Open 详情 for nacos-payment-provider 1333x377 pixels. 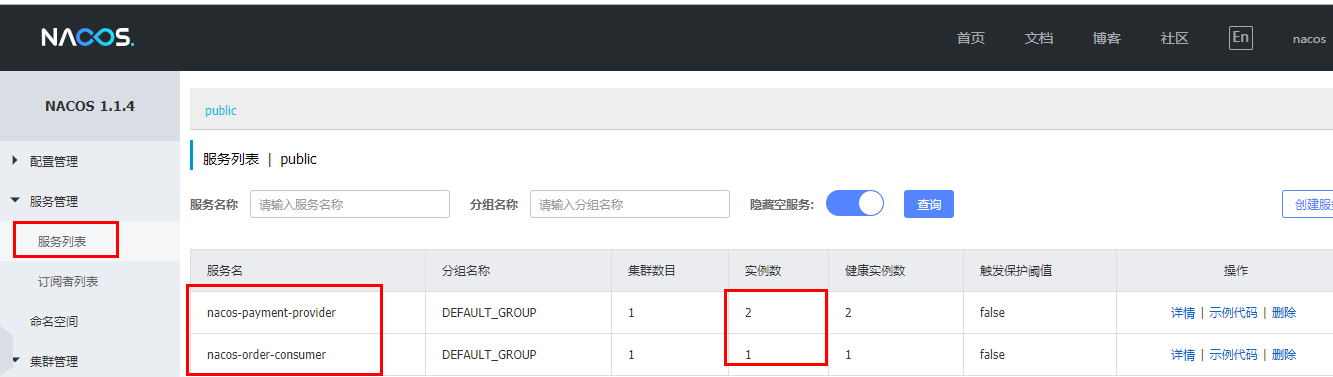(1183, 313)
